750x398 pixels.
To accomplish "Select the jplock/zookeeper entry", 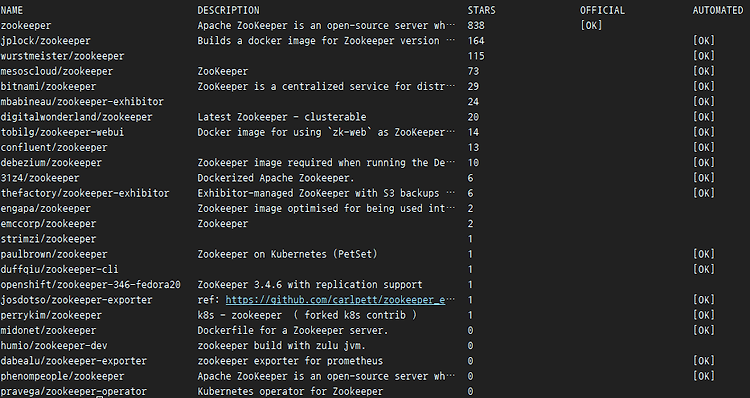I will click(45, 41).
